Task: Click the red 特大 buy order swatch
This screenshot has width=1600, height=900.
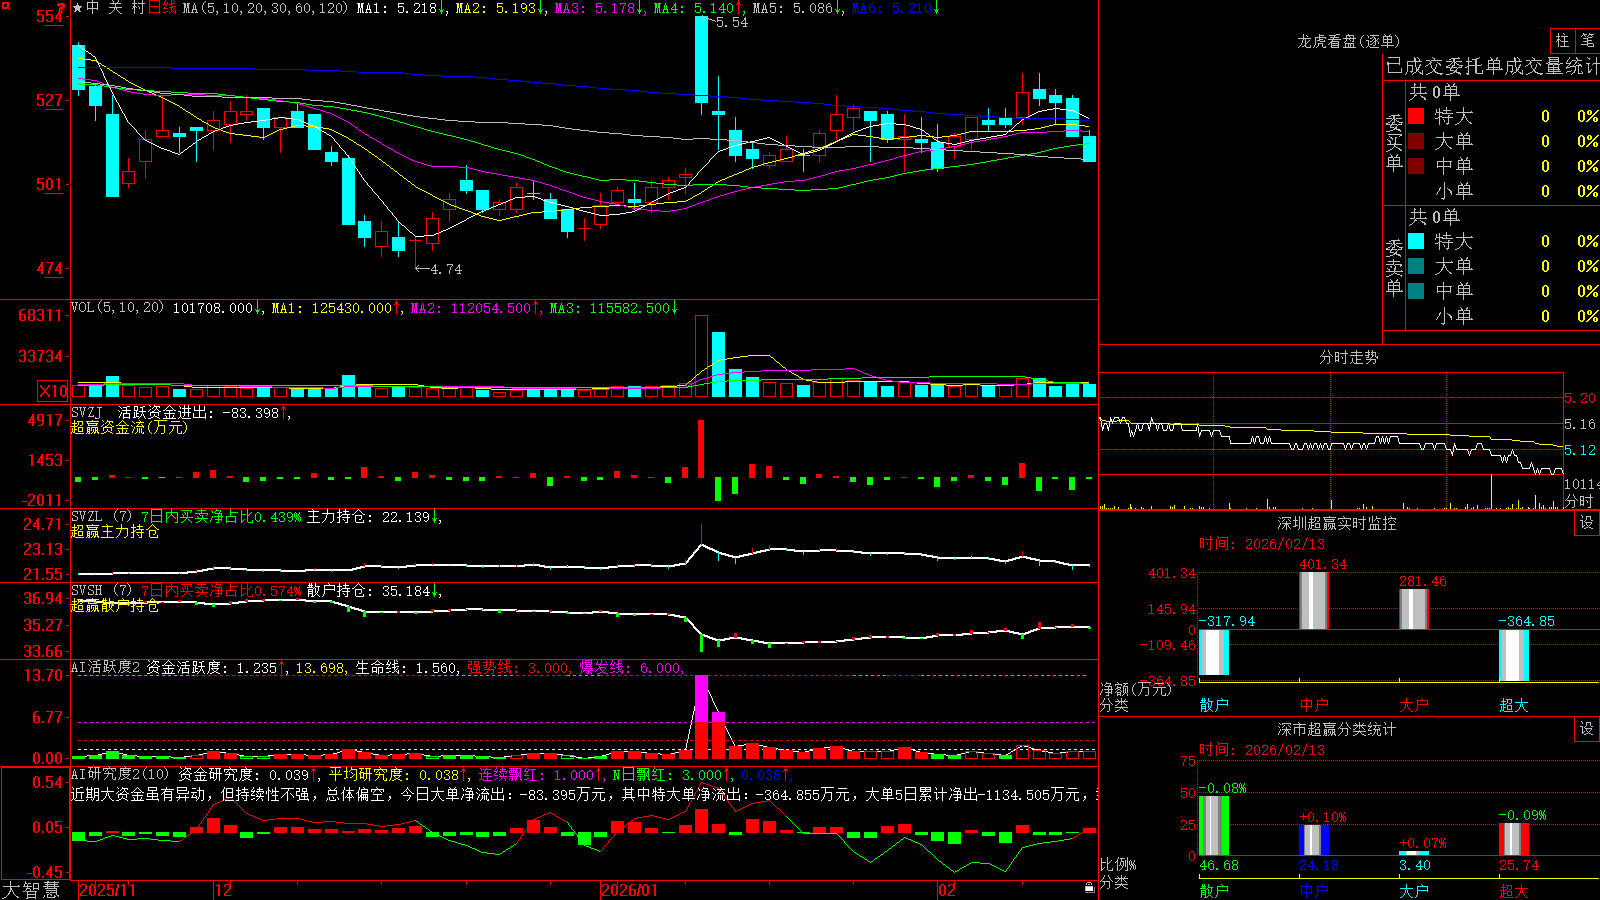Action: pos(1416,116)
